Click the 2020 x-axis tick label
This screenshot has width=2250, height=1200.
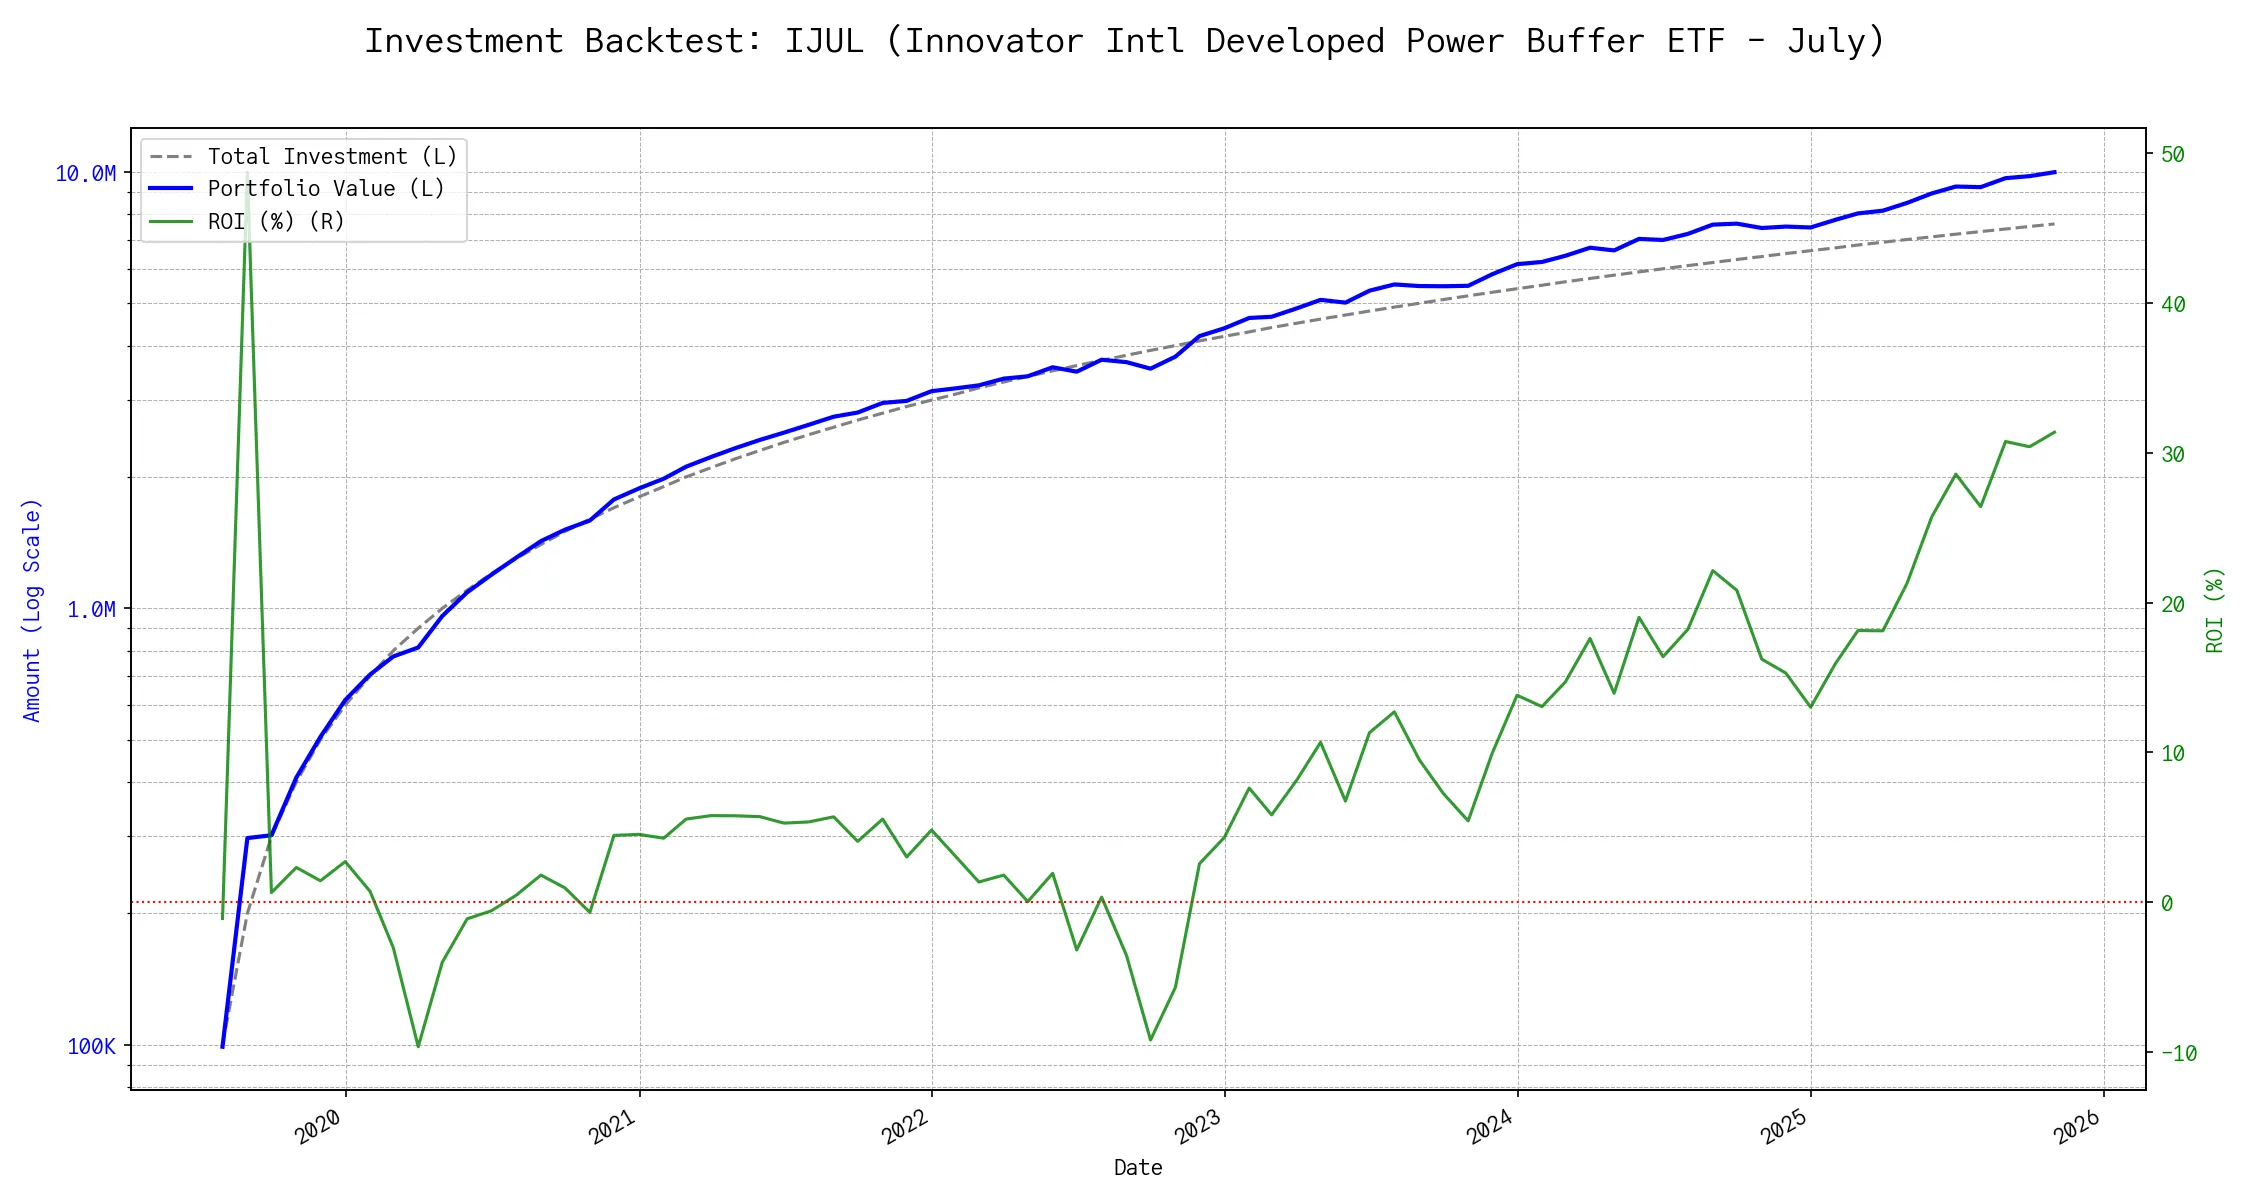[318, 1127]
